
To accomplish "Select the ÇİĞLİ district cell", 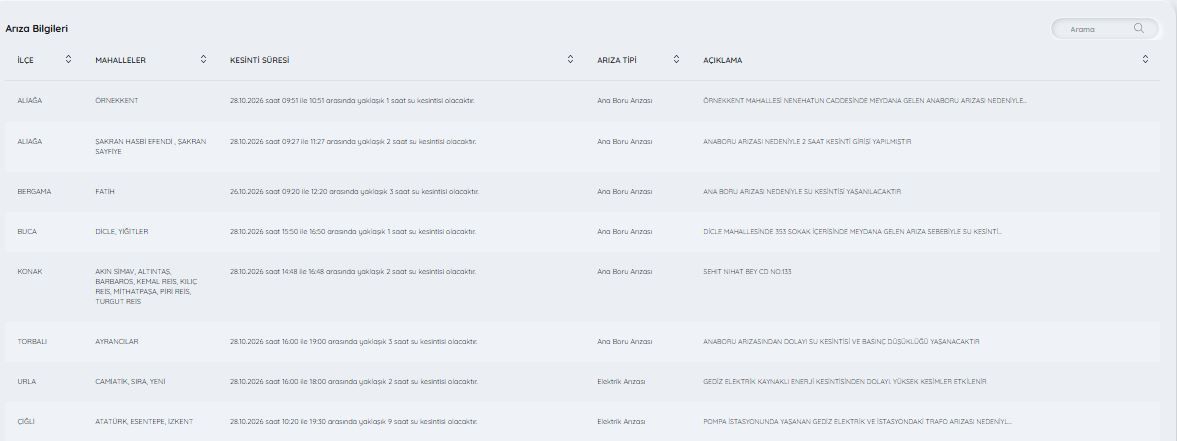I will coord(26,422).
